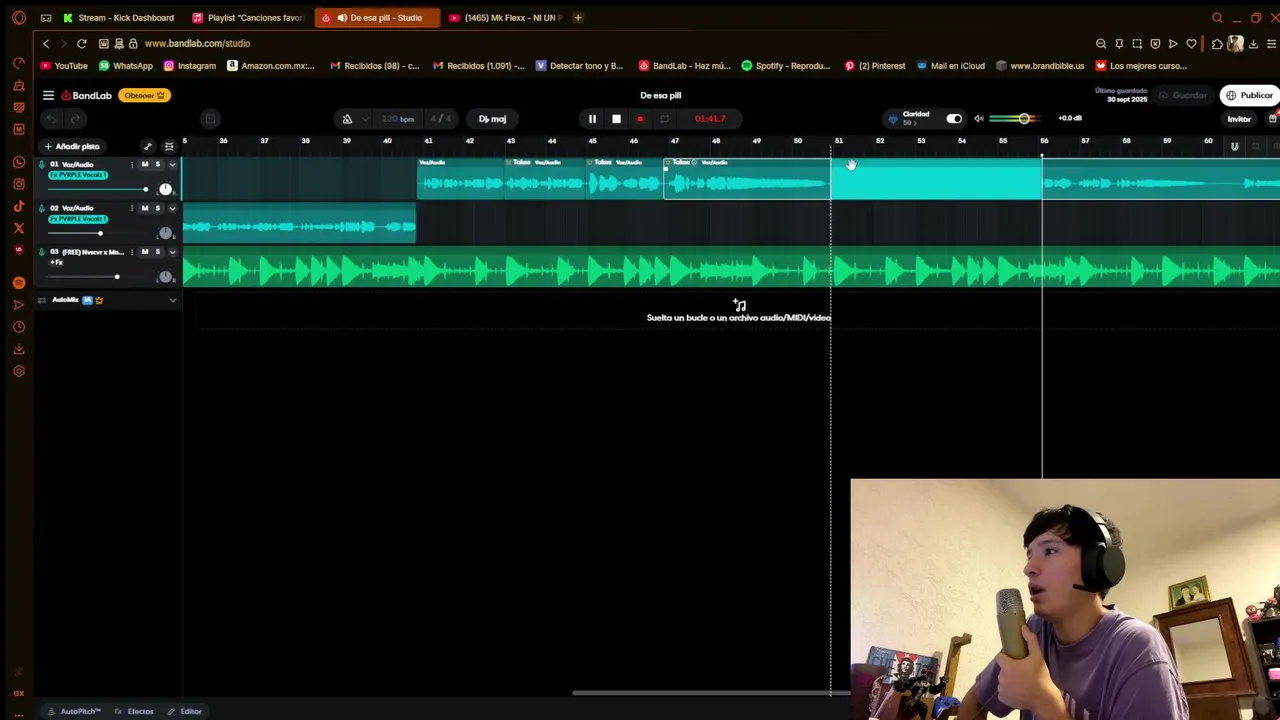Toggle the metronome icon
Image resolution: width=1280 pixels, height=720 pixels.
[347, 119]
